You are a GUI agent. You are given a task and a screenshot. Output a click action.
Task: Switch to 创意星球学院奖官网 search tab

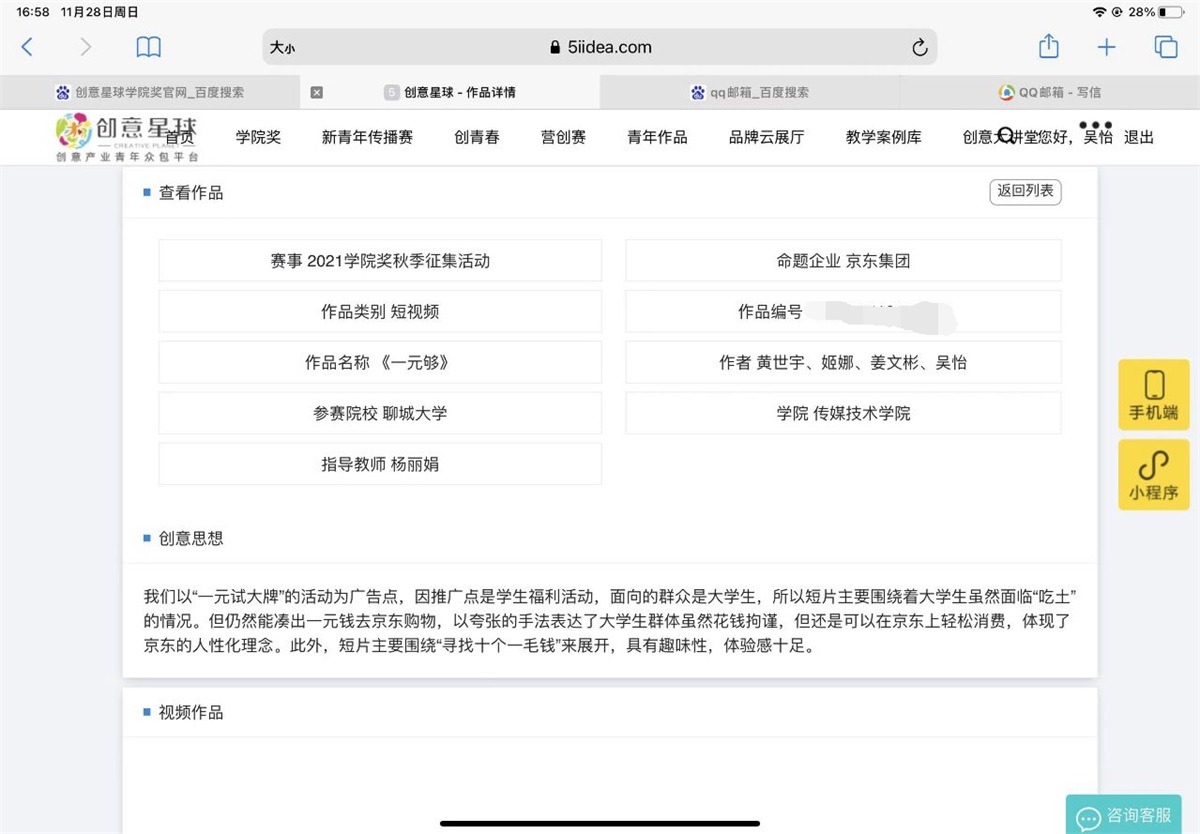tap(150, 92)
